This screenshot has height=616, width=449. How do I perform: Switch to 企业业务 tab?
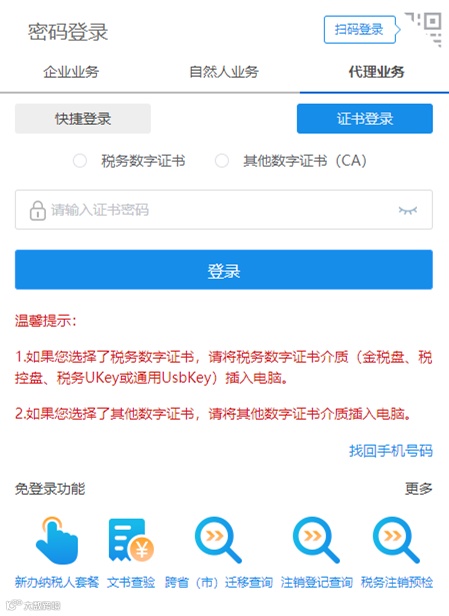[71, 72]
